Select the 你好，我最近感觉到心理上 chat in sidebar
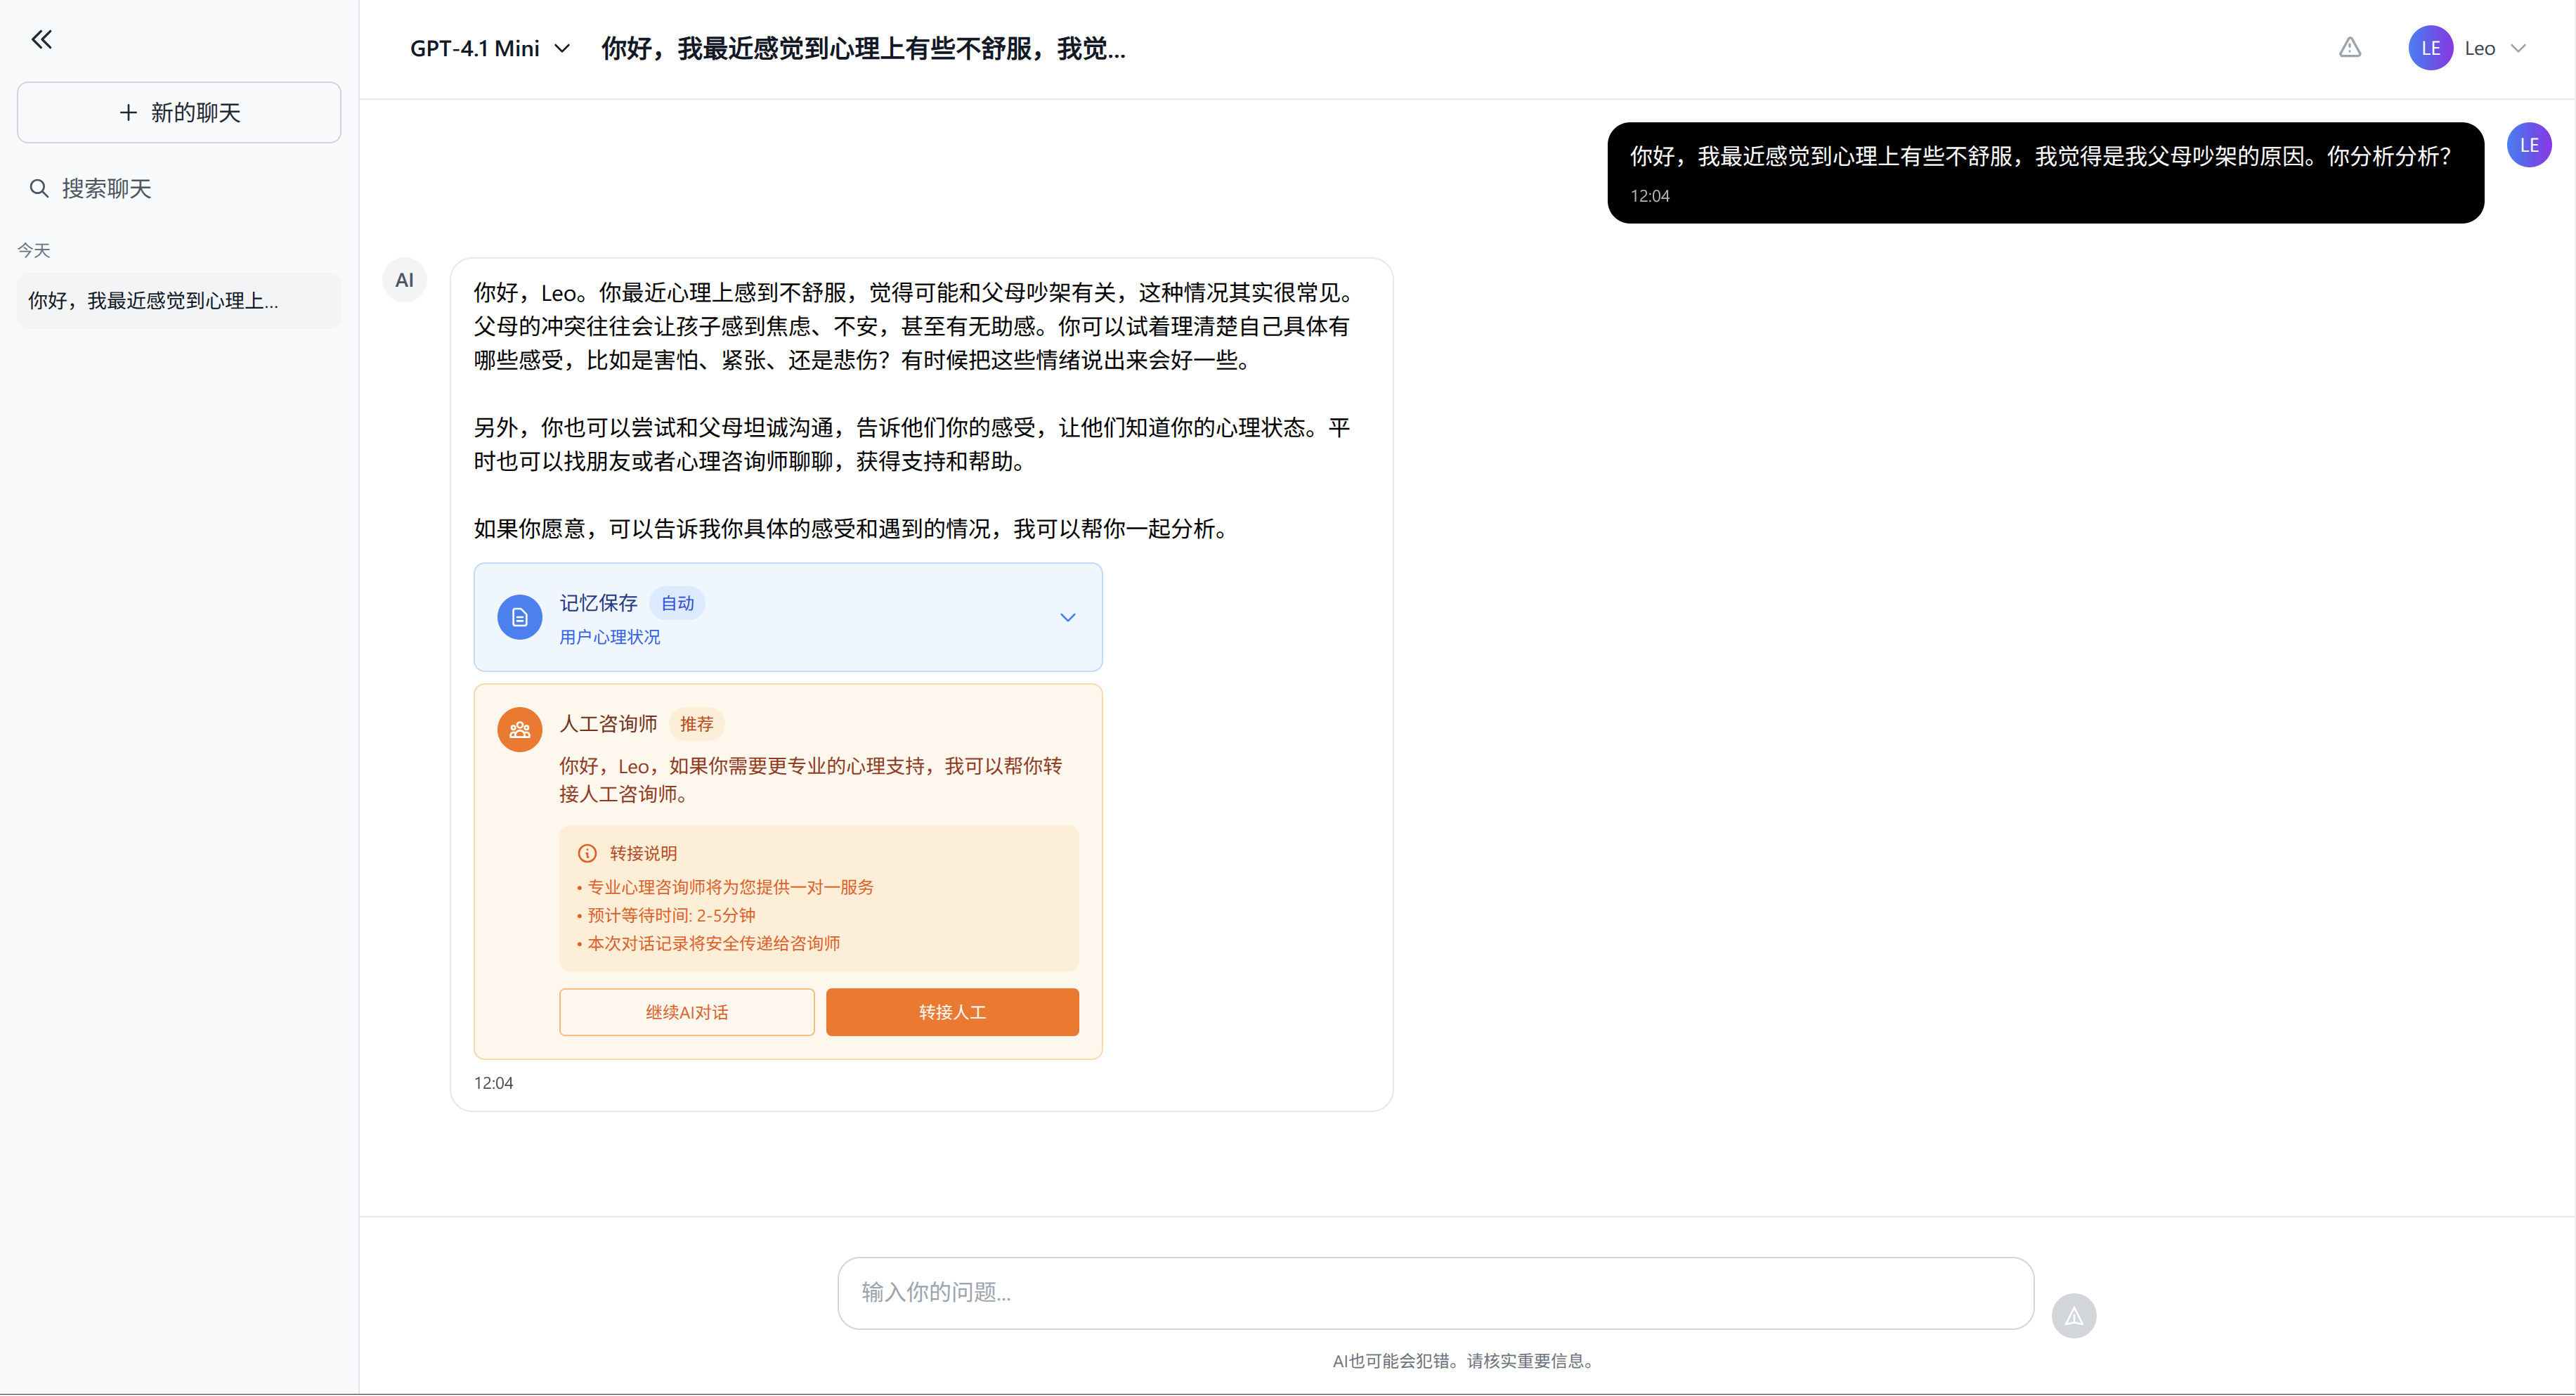2576x1396 pixels. click(x=178, y=300)
